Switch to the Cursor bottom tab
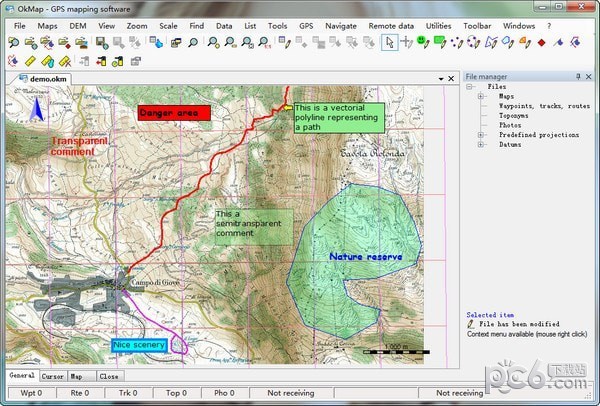The height and width of the screenshot is (406, 600). point(53,376)
